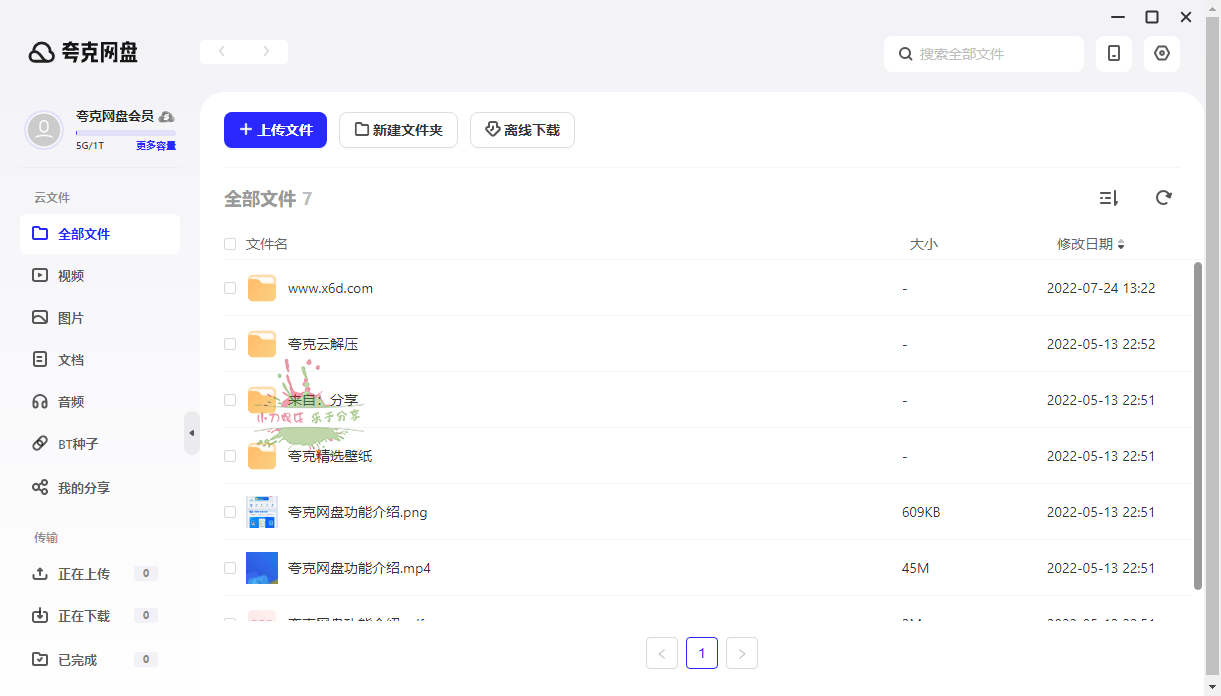This screenshot has width=1221, height=696.
Task: Click the mobile device icon
Action: (1113, 54)
